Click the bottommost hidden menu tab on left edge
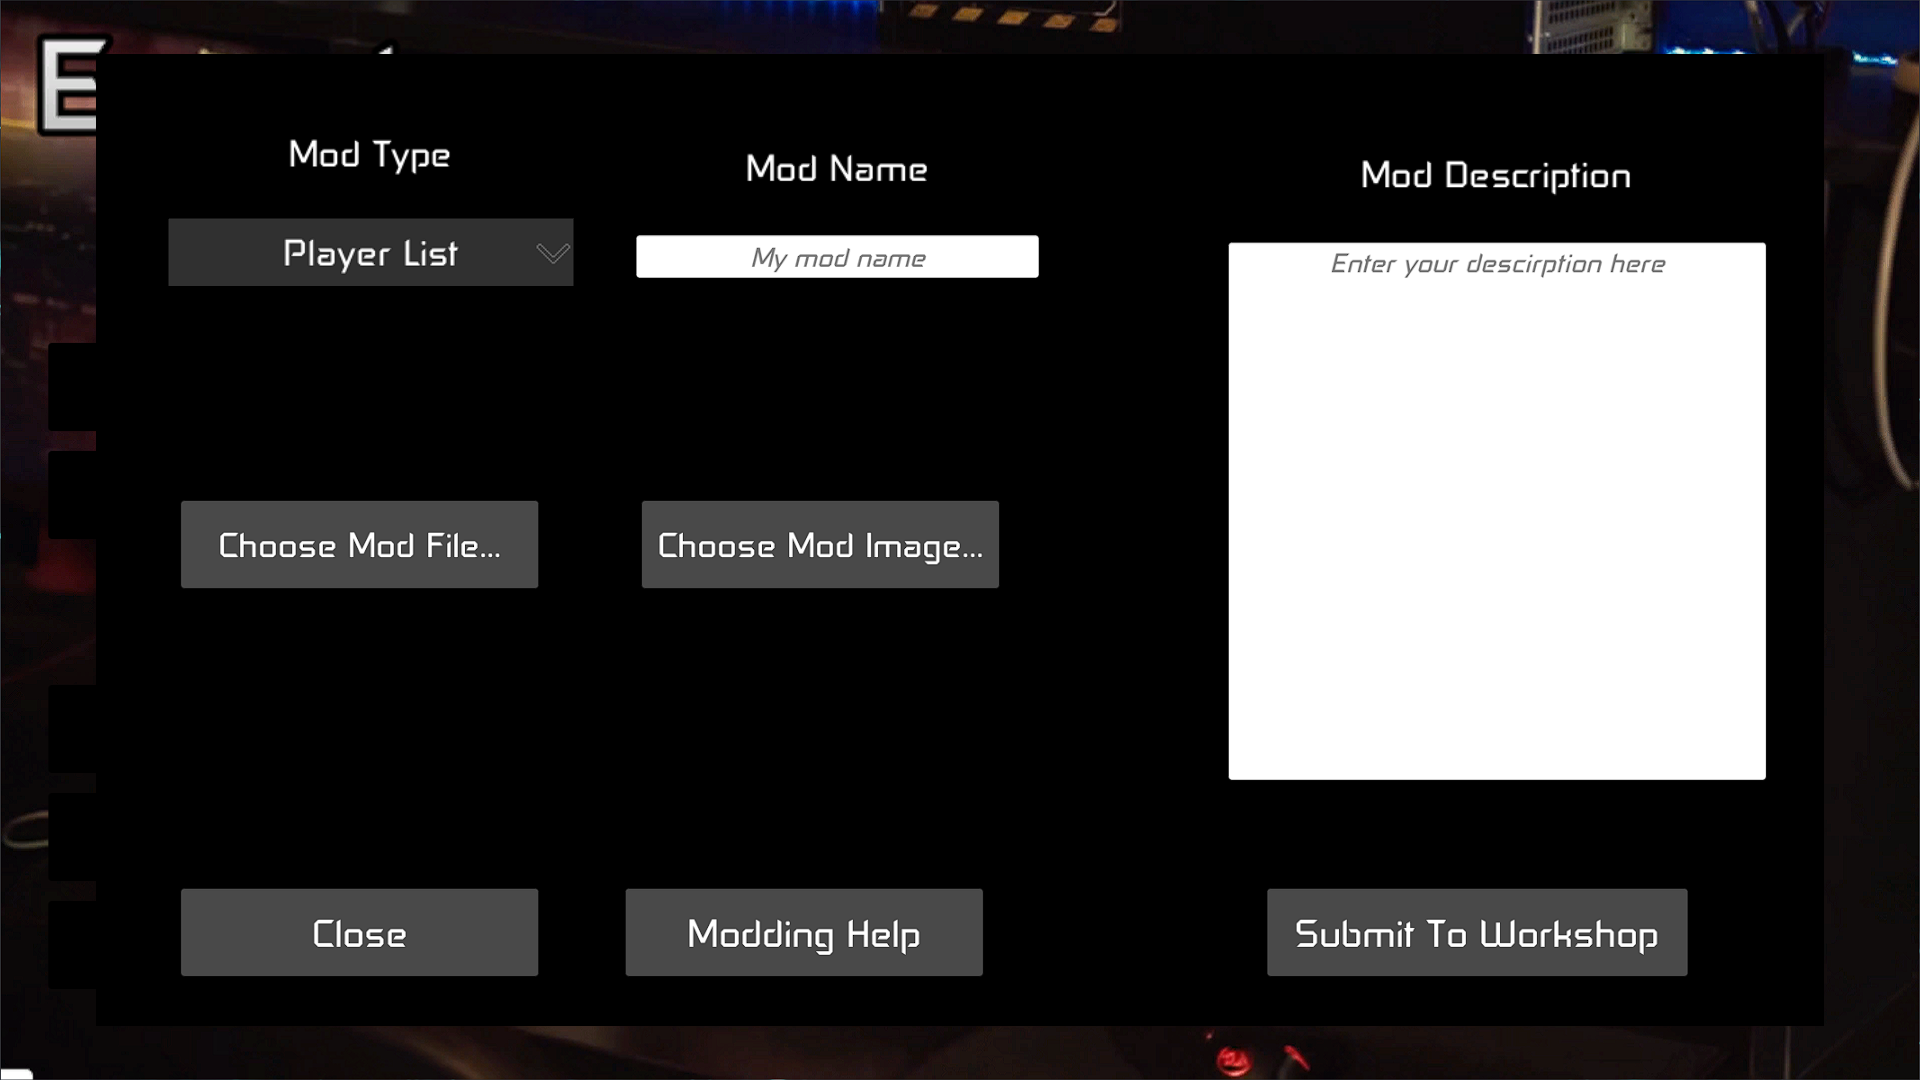This screenshot has height=1080, width=1920. 72,945
